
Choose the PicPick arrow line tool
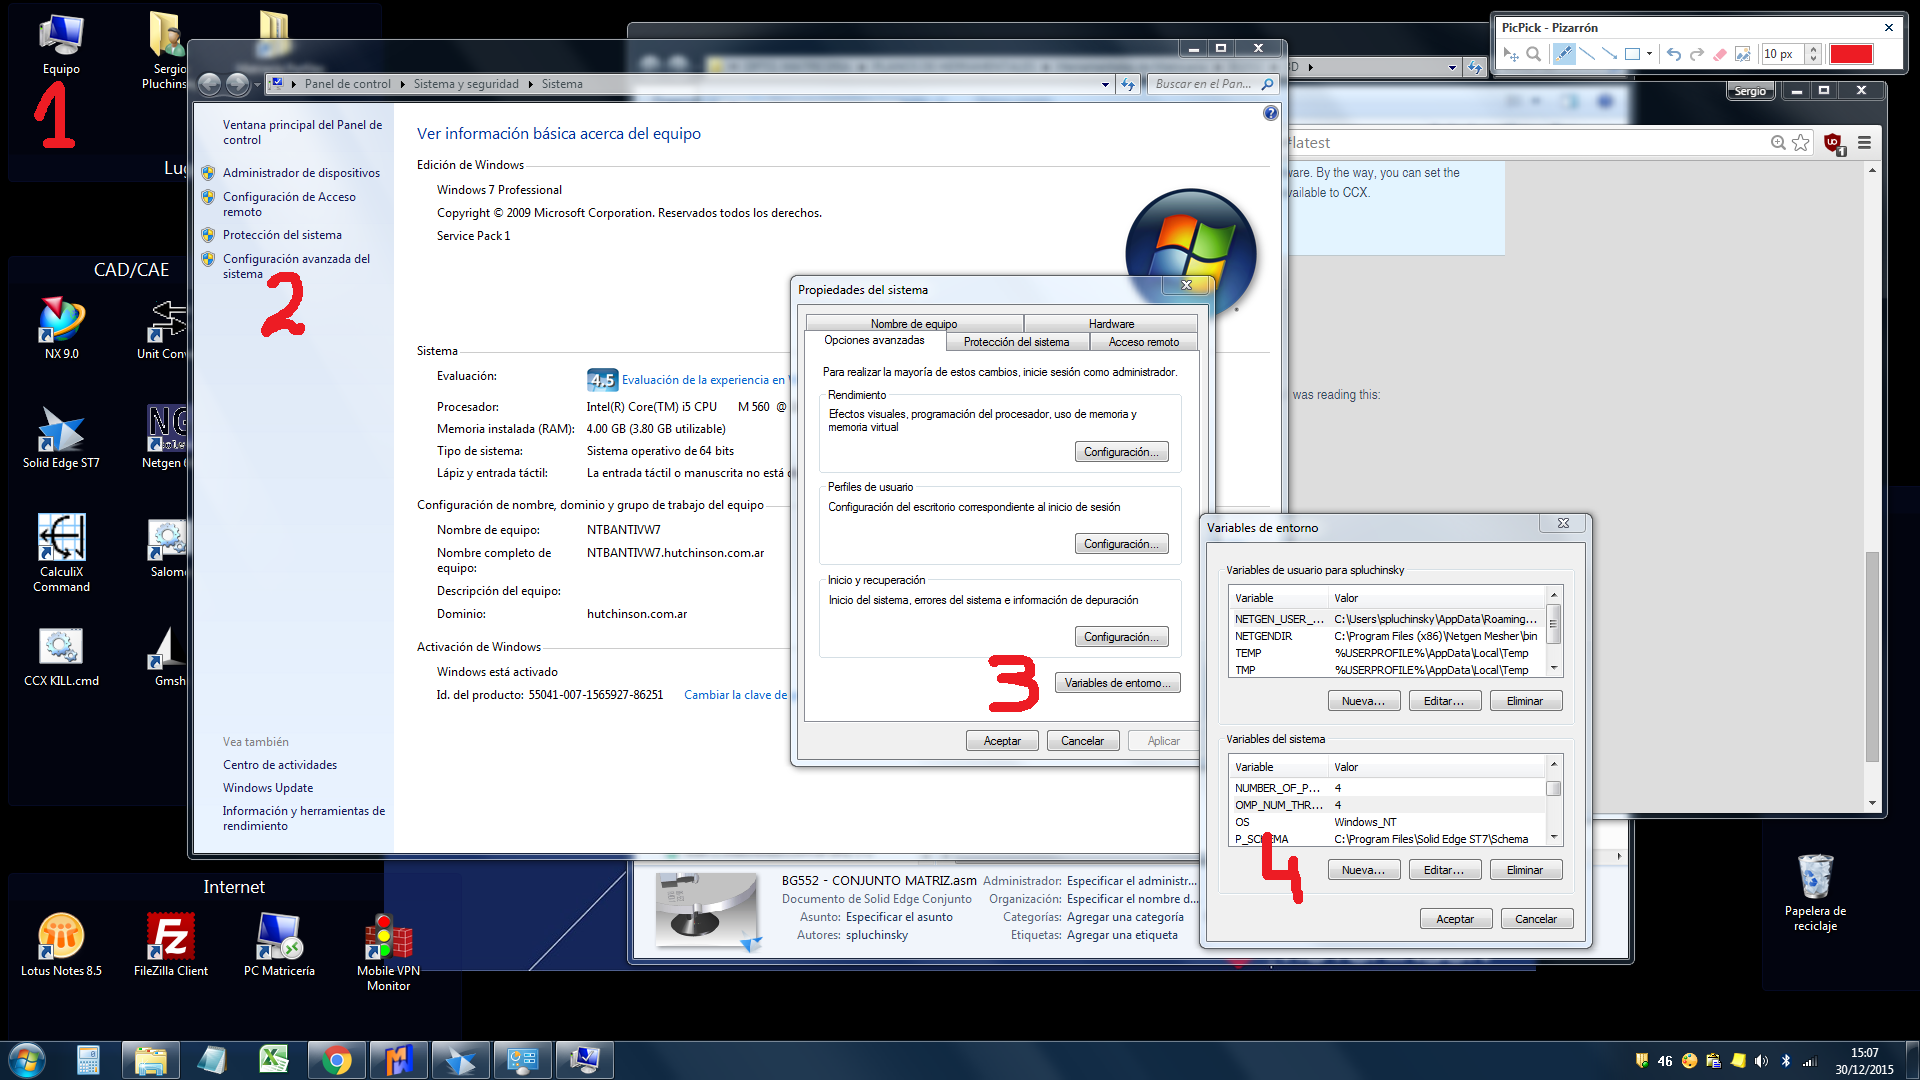[1609, 54]
